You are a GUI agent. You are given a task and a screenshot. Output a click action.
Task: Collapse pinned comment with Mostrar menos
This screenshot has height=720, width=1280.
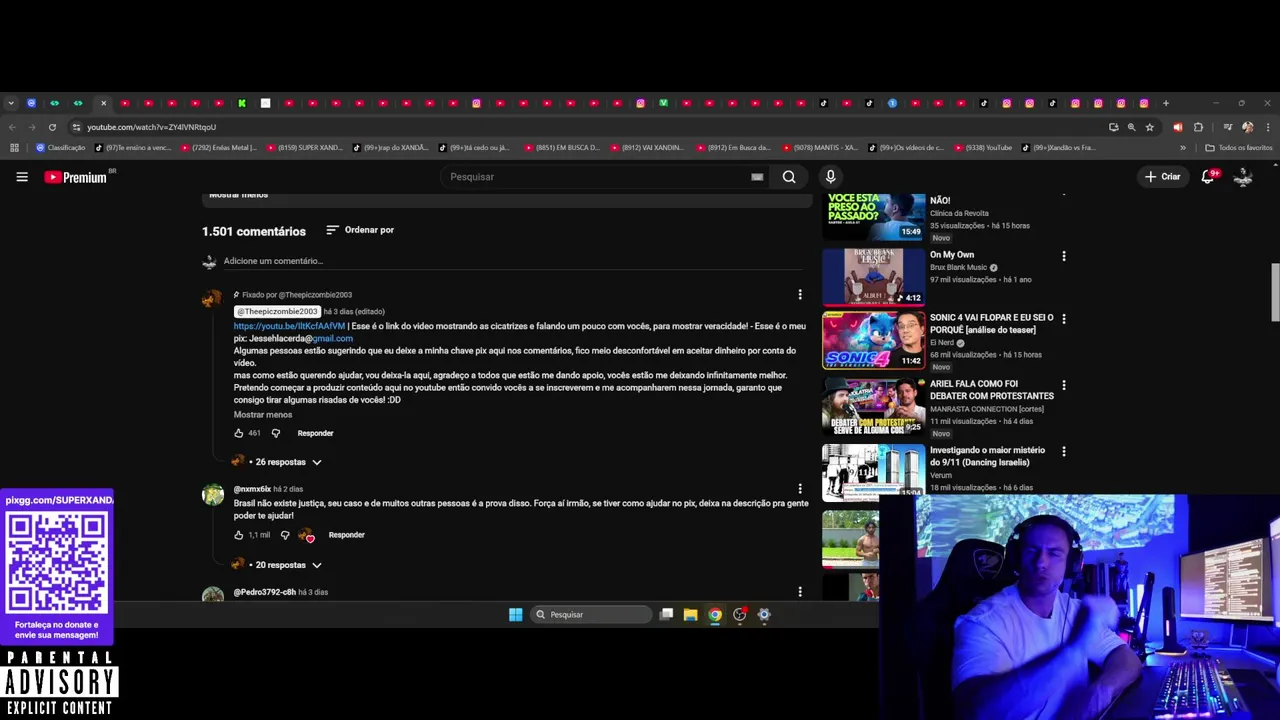pyautogui.click(x=263, y=415)
